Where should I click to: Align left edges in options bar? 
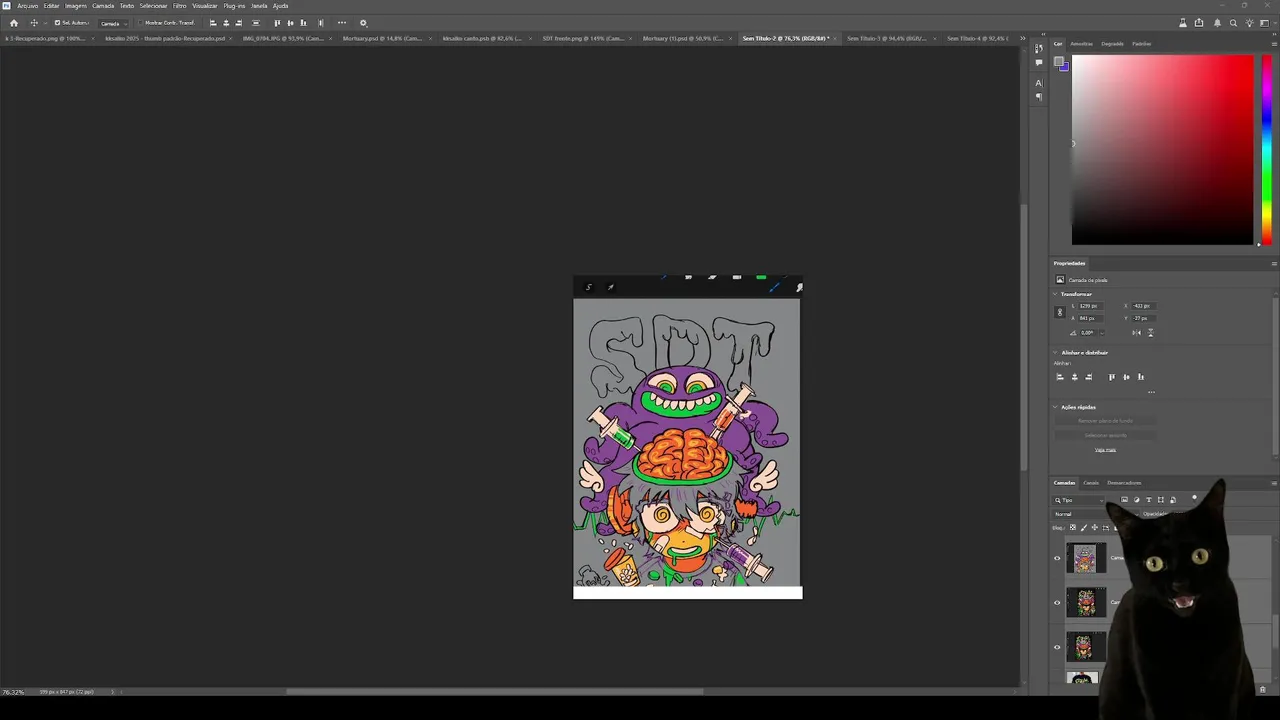click(213, 23)
